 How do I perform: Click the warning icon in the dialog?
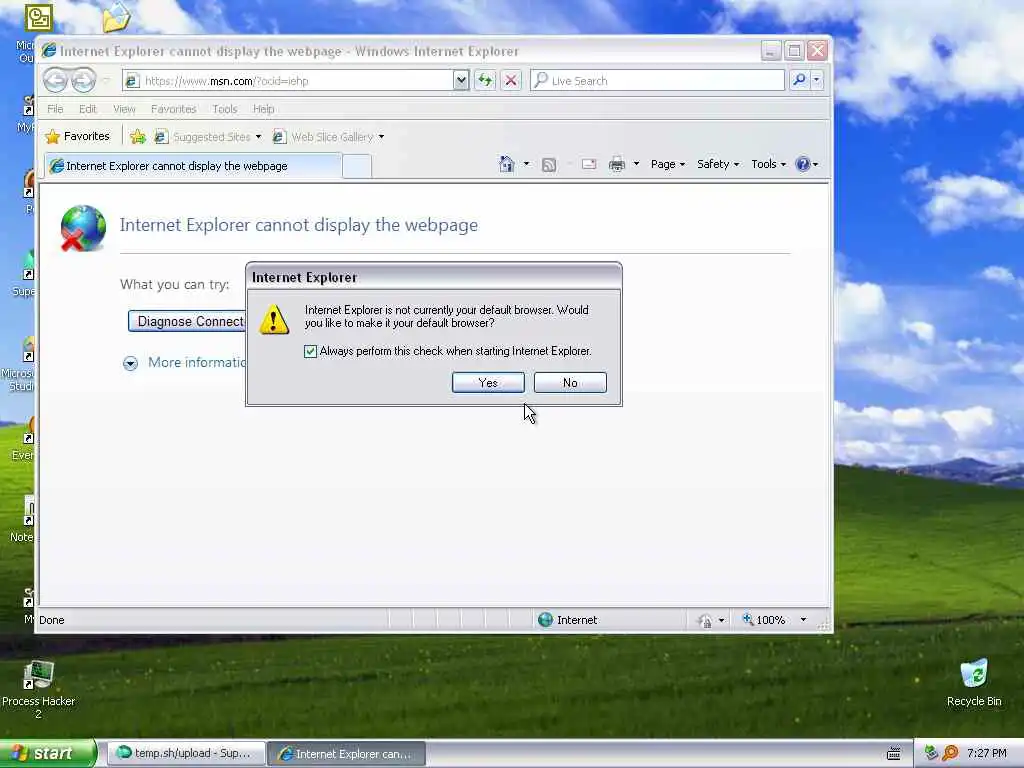coord(274,319)
